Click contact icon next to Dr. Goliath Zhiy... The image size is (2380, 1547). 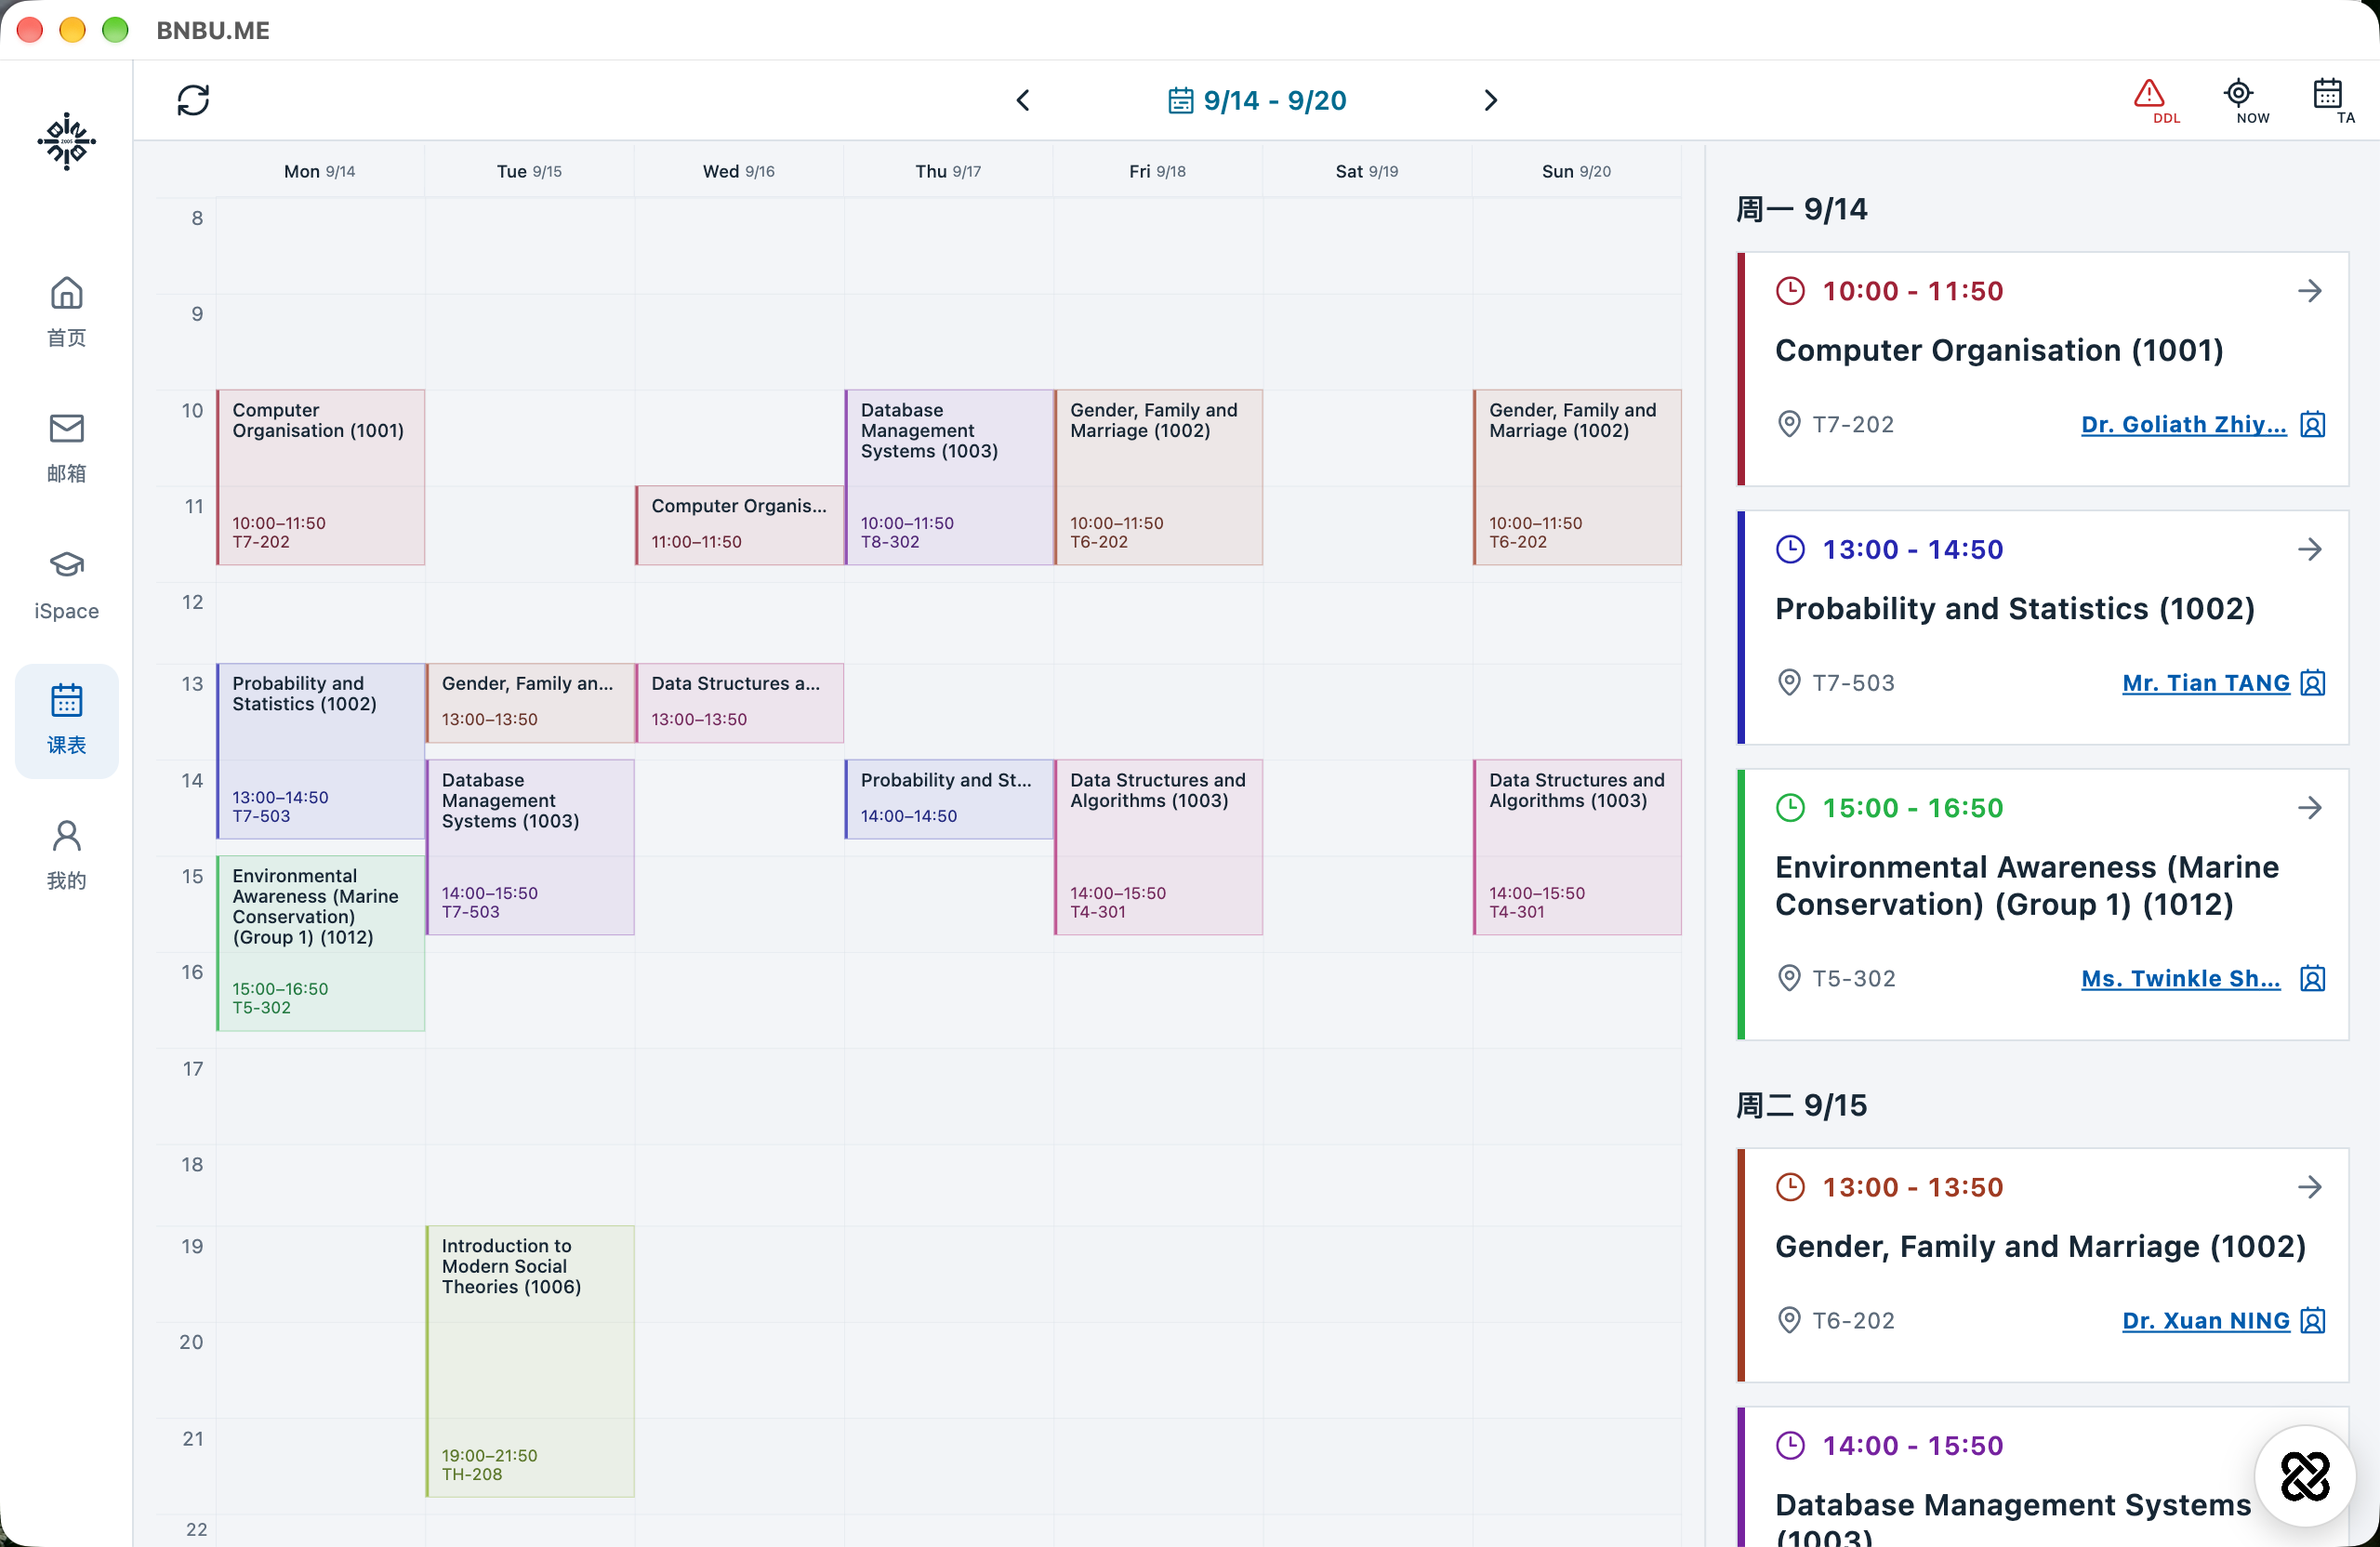click(2312, 424)
